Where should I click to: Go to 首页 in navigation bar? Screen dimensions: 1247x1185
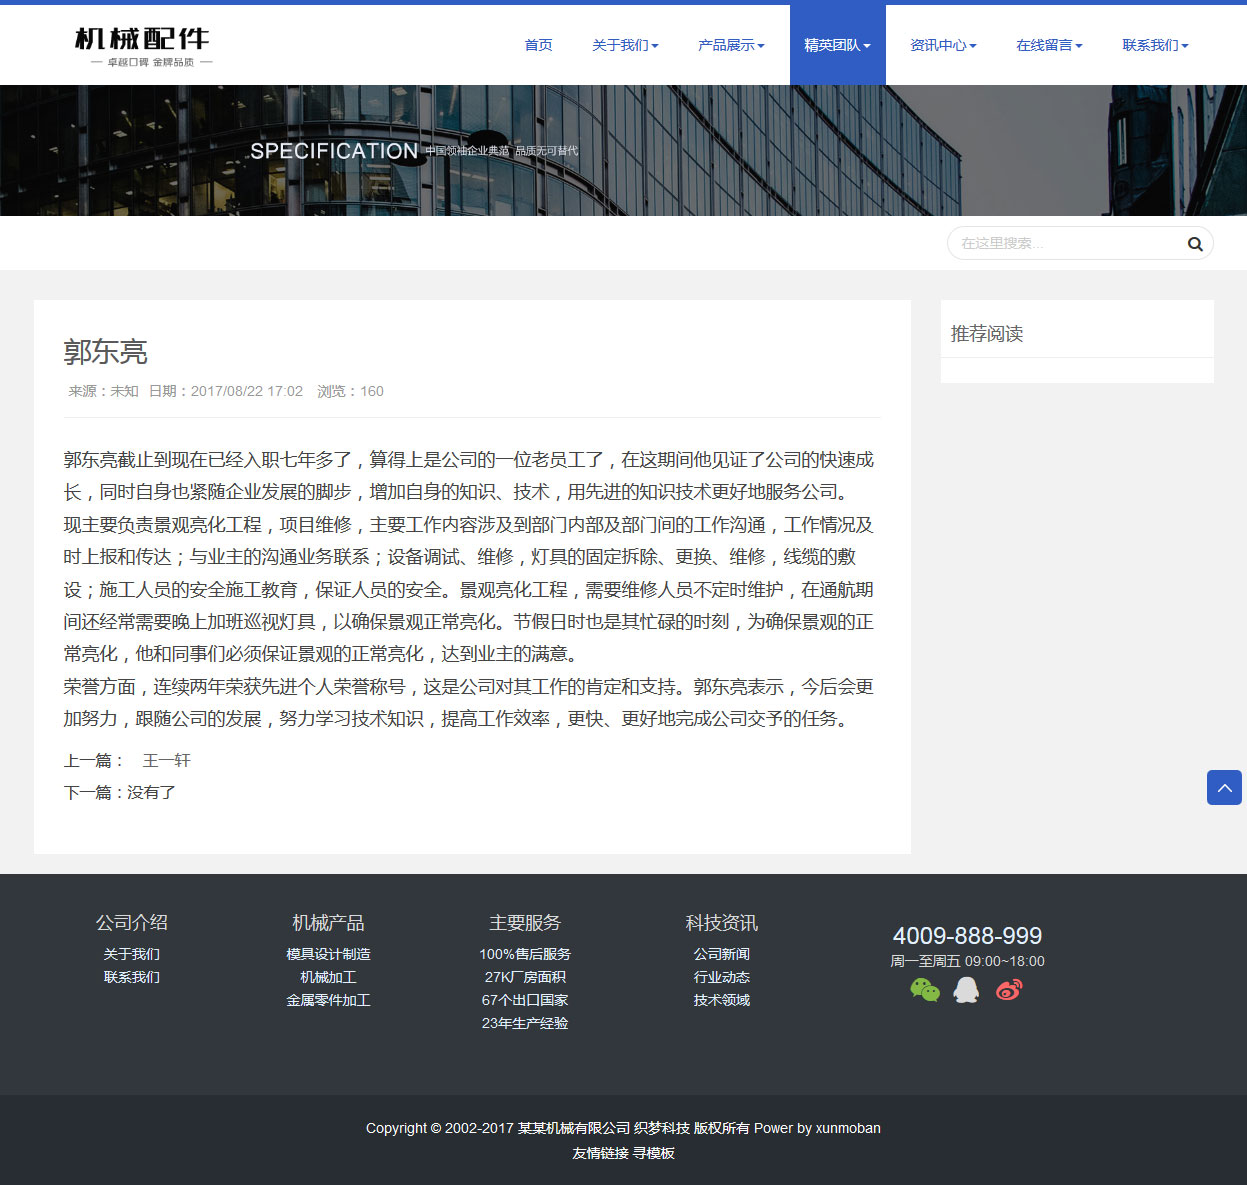tap(538, 45)
